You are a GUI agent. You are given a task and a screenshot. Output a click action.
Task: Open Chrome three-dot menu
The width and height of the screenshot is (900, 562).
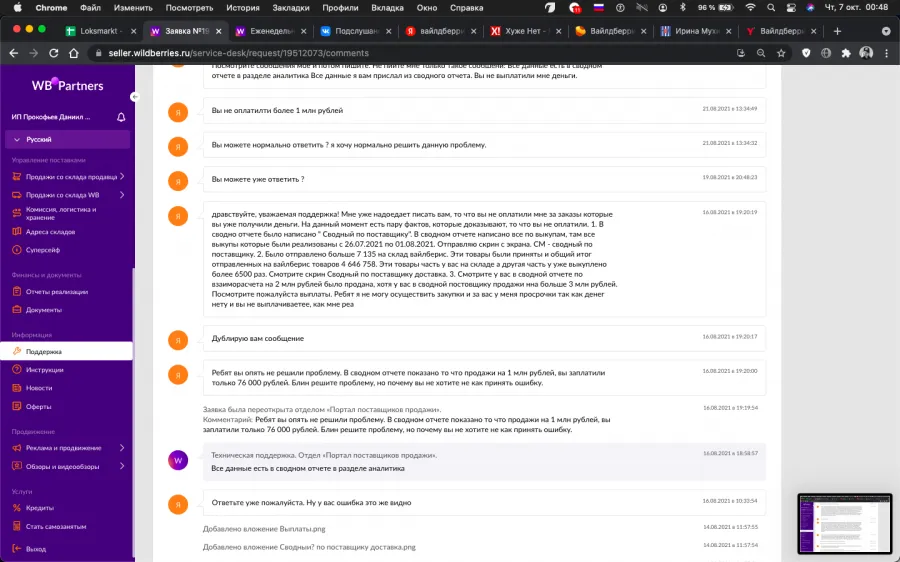(887, 53)
